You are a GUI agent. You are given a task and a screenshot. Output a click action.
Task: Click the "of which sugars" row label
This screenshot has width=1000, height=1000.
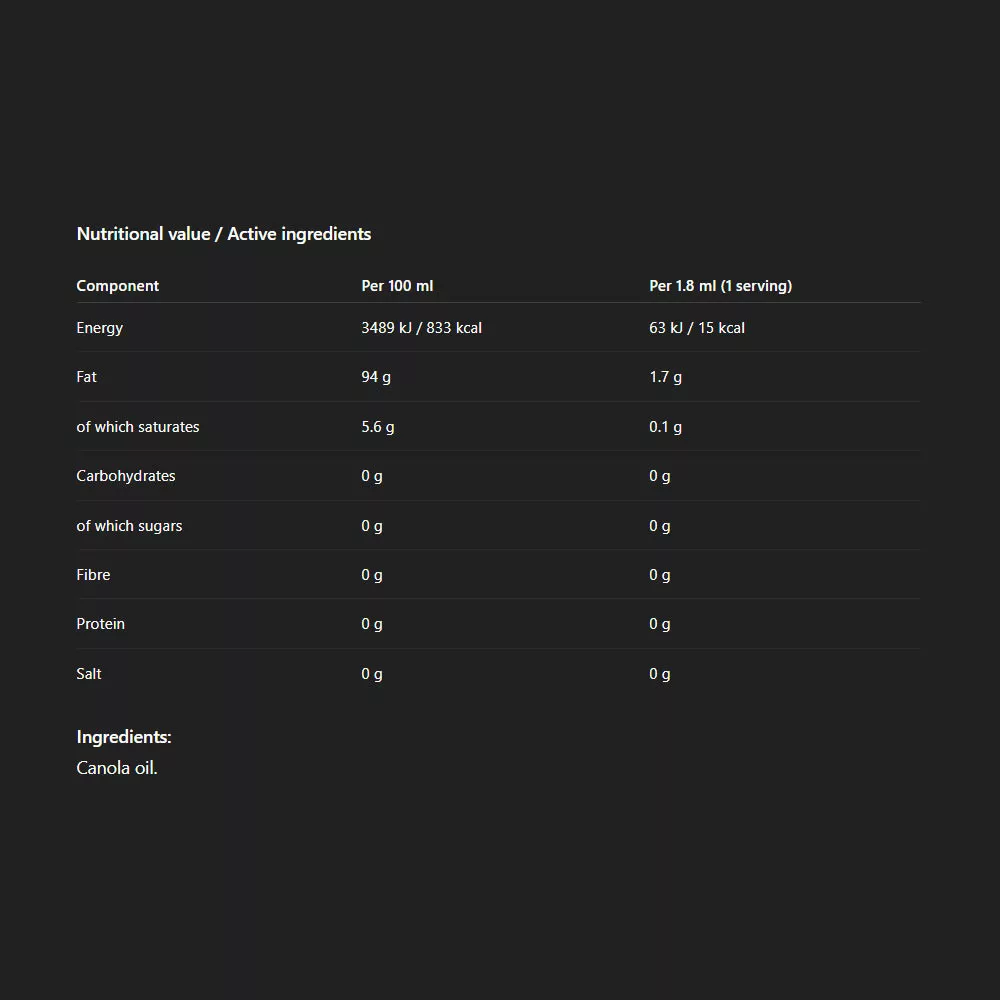(x=129, y=526)
